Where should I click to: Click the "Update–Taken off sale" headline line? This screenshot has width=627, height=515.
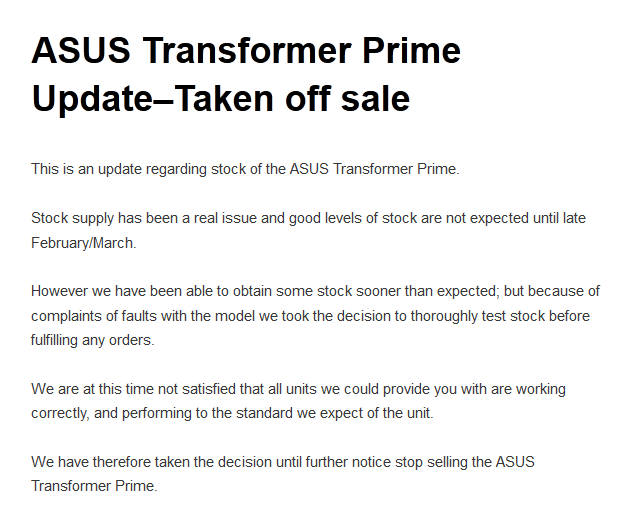[x=221, y=99]
